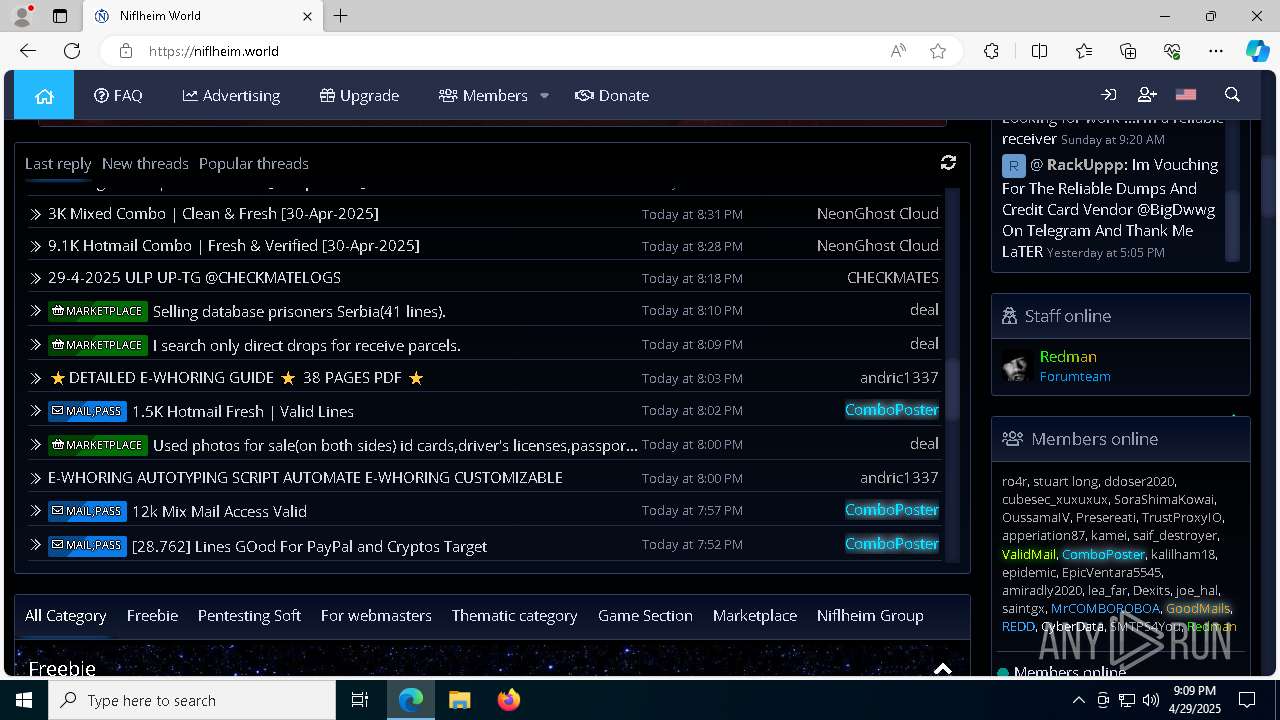Click MARKETPLACE tag on Serbia database thread
This screenshot has width=1280, height=720.
coord(98,311)
